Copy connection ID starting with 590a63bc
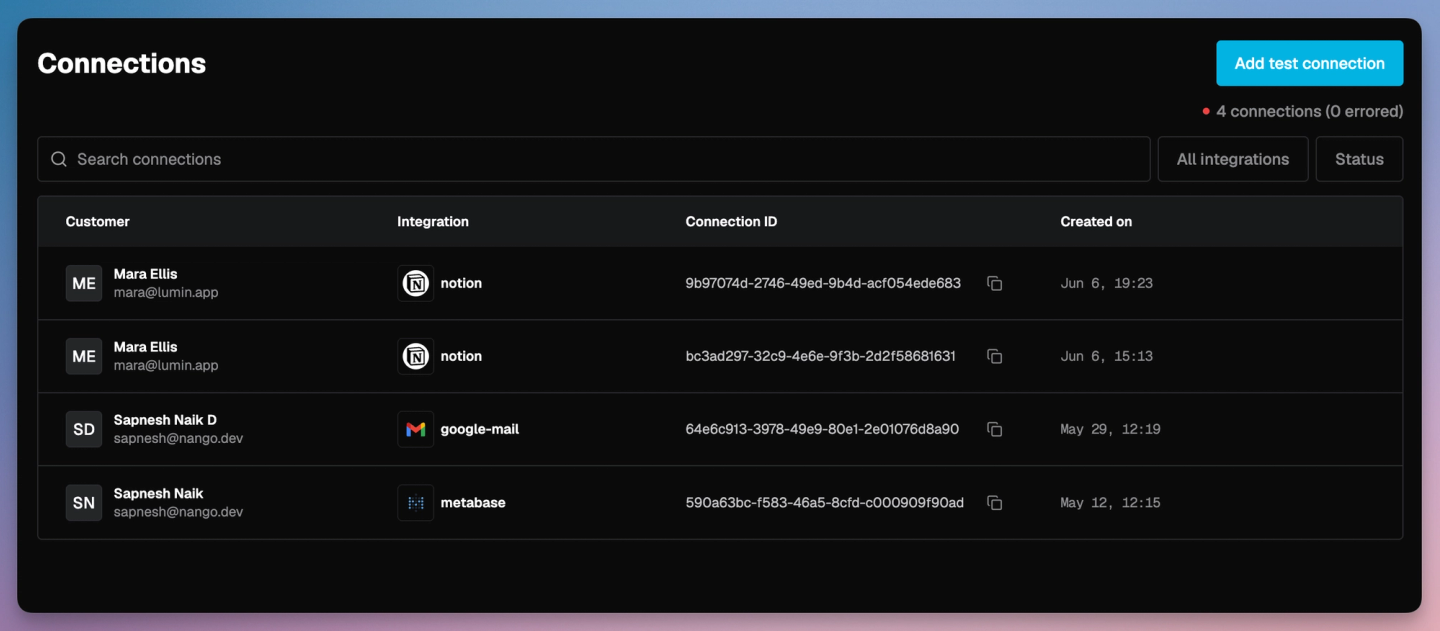 (x=994, y=502)
